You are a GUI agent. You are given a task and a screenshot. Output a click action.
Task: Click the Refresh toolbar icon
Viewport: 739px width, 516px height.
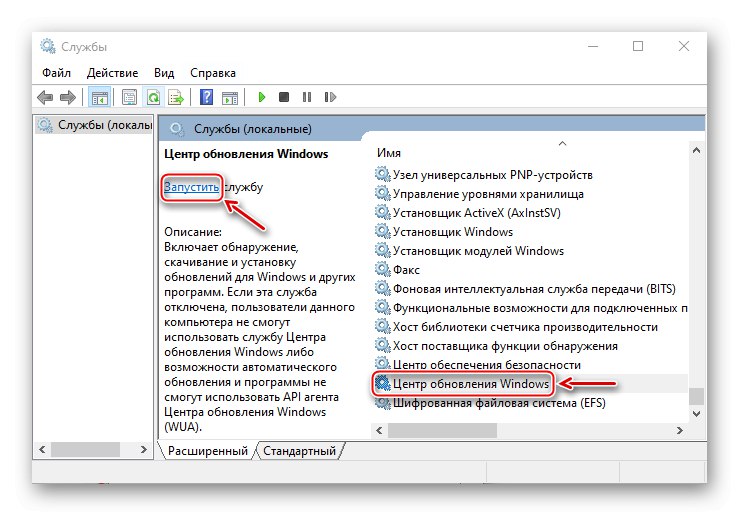pos(154,98)
